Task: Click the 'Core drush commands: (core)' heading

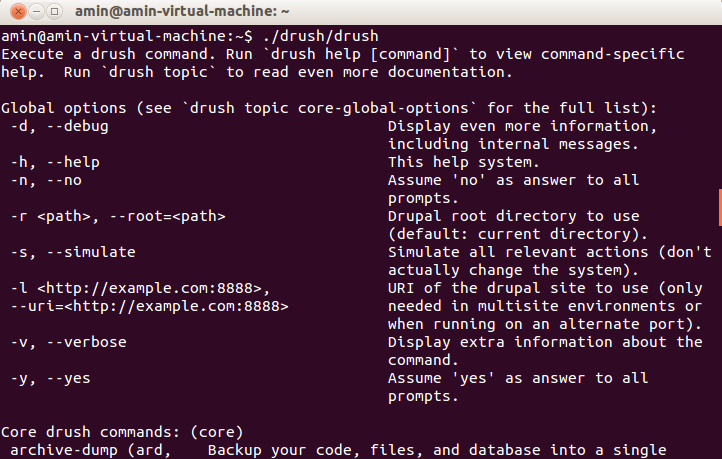Action: coord(122,432)
